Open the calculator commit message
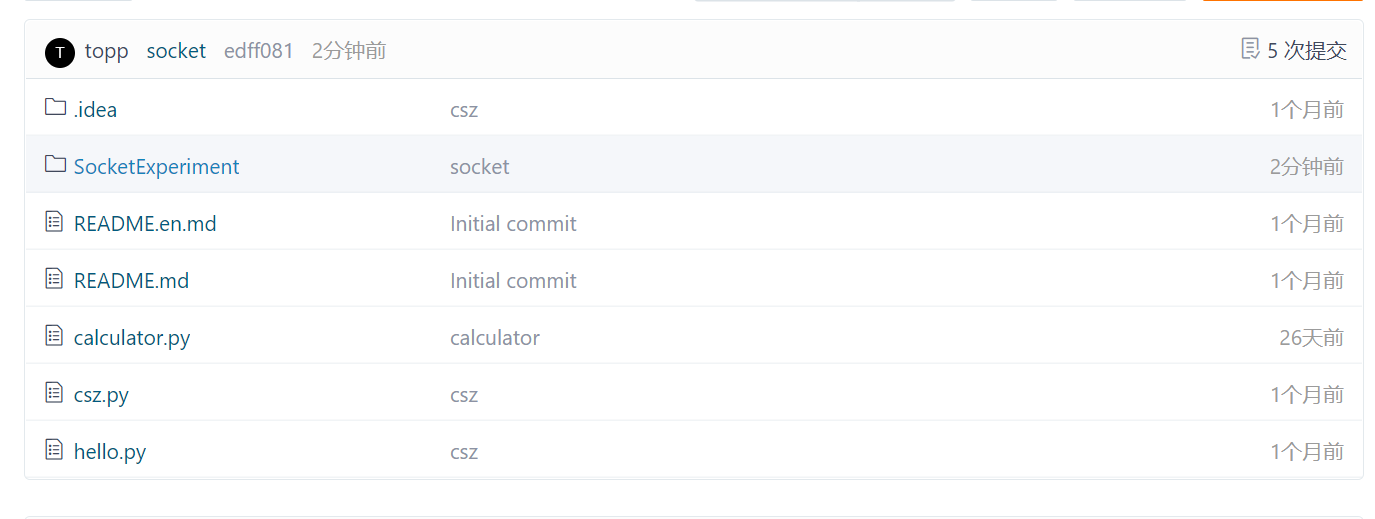Viewport: 1375px width, 519px height. tap(495, 338)
